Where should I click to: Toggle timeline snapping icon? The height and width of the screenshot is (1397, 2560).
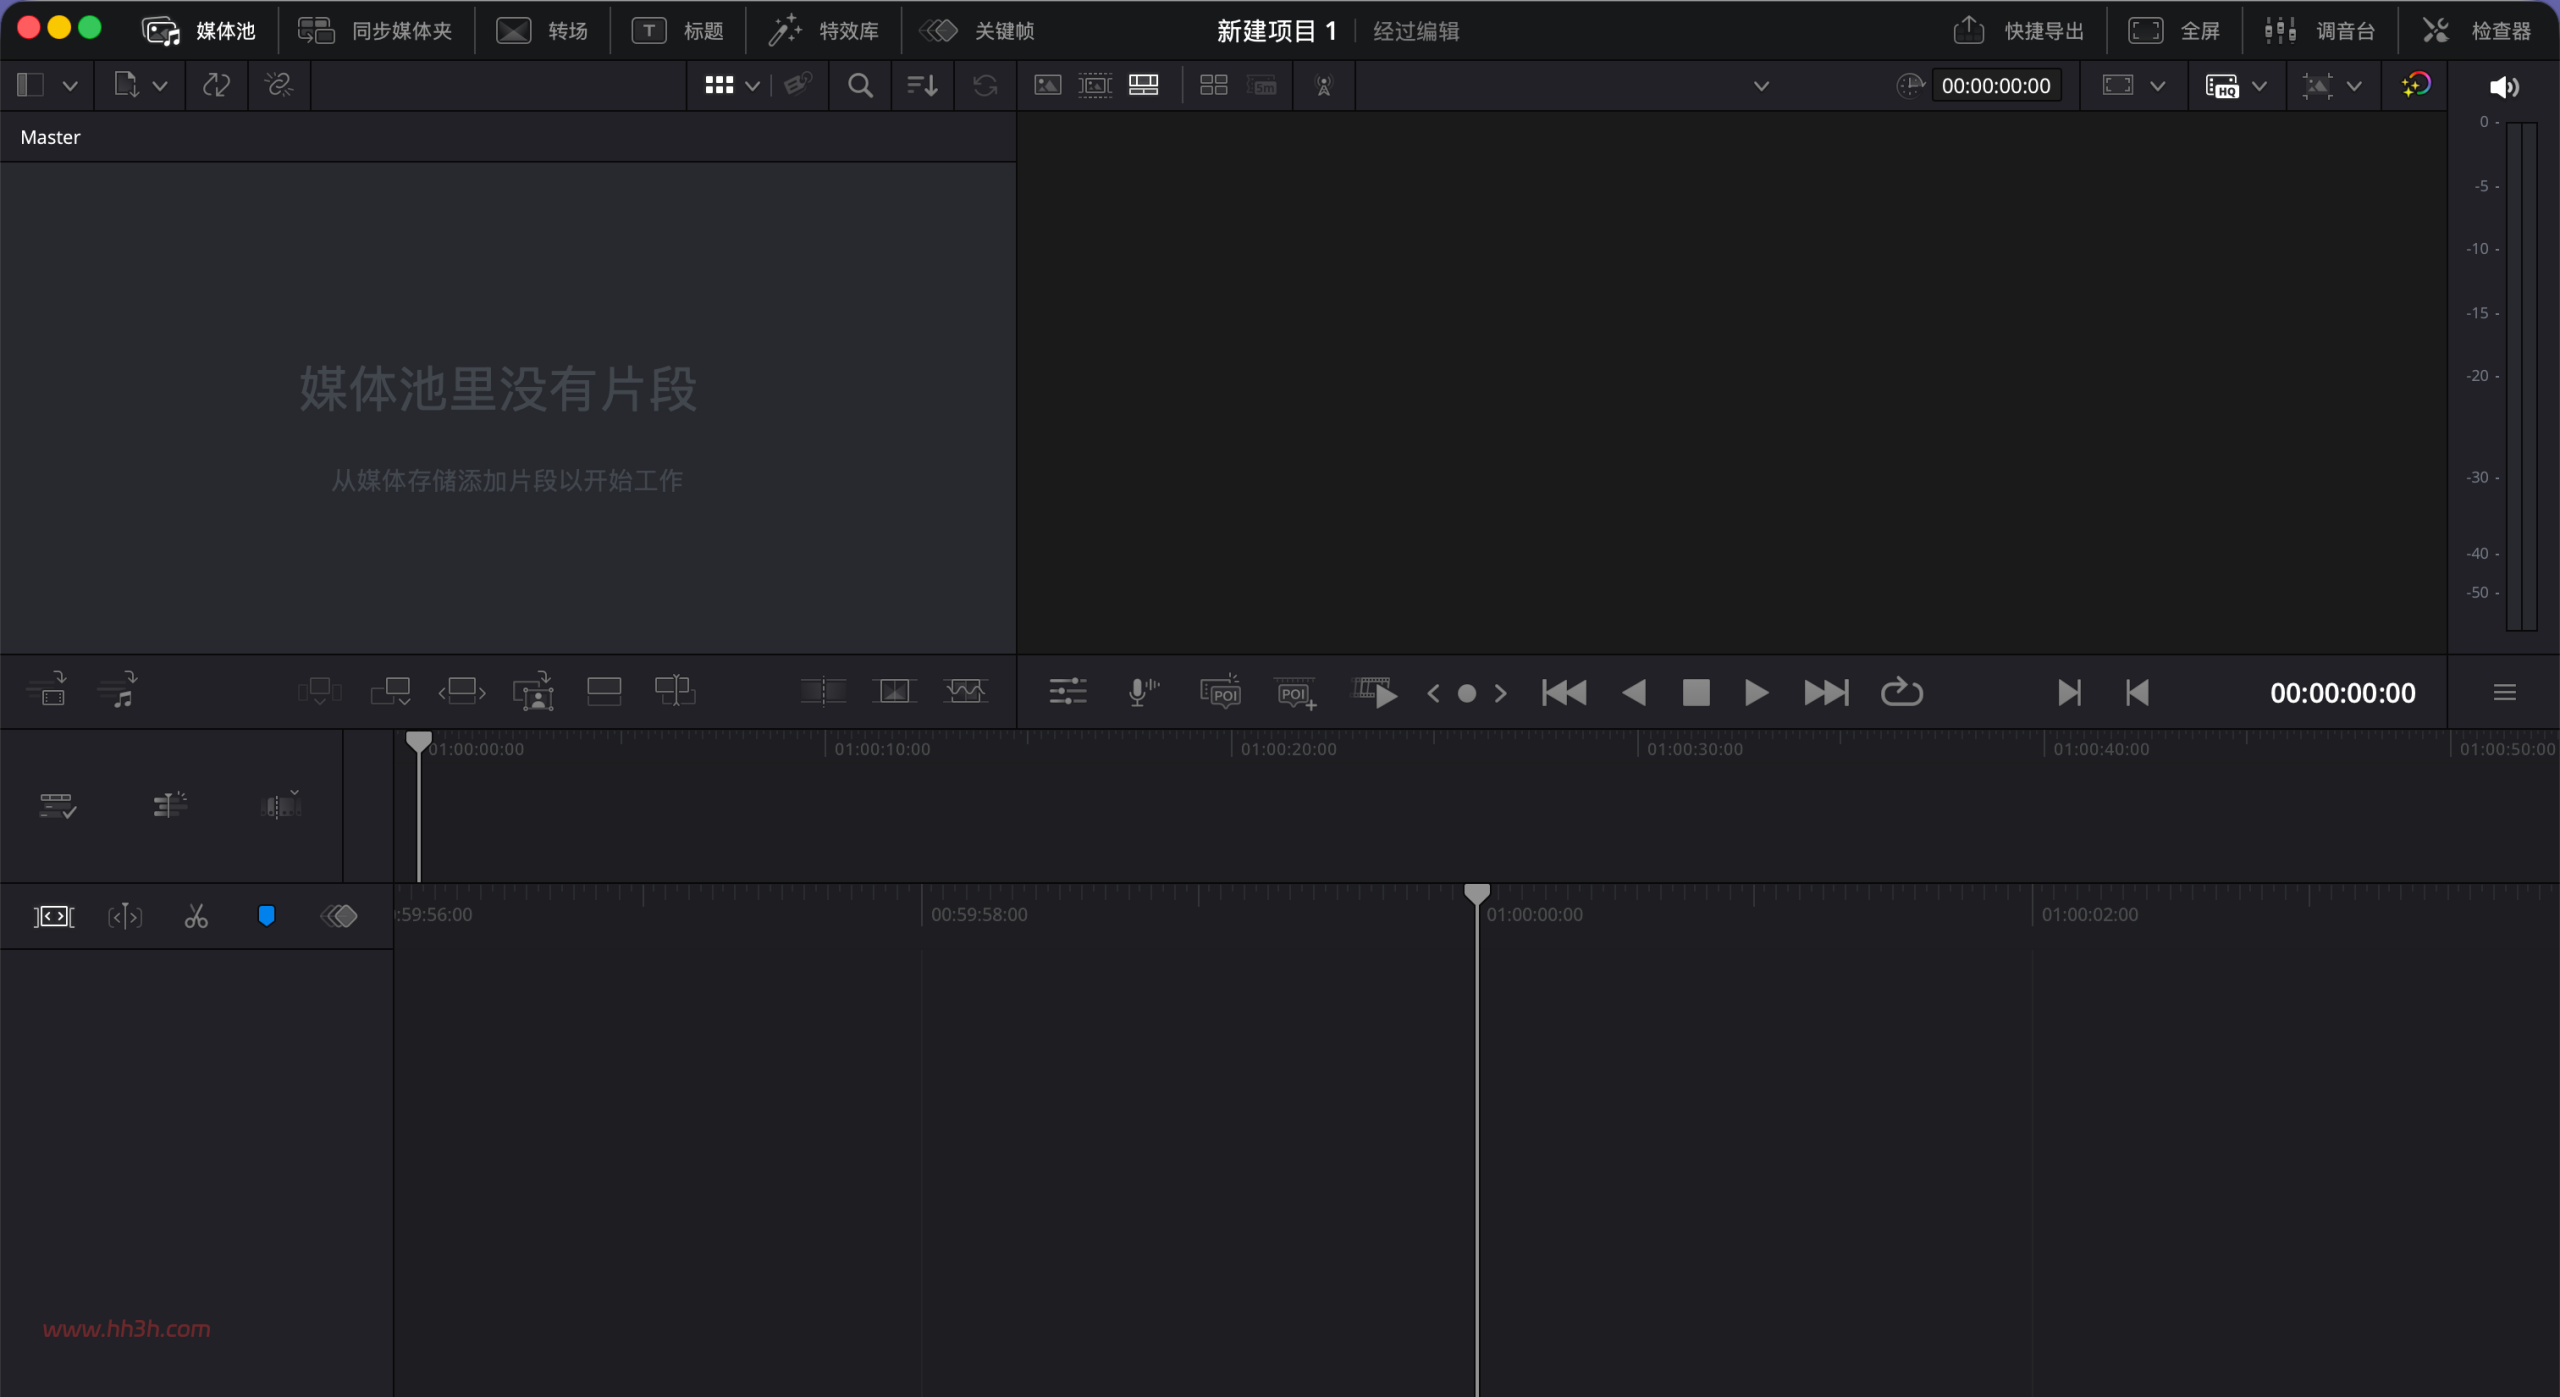(x=170, y=805)
